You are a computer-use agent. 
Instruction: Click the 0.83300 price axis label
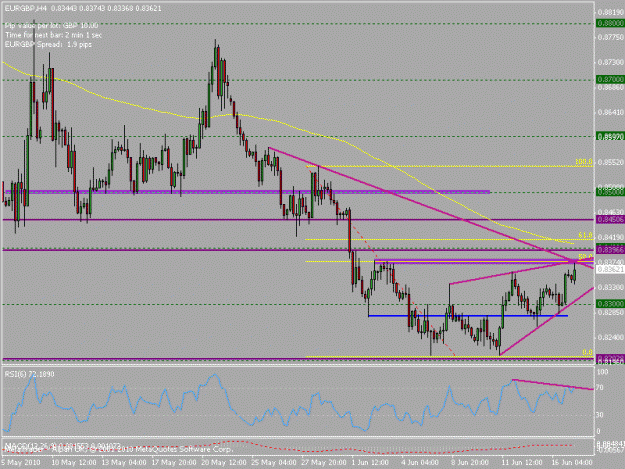[610, 287]
